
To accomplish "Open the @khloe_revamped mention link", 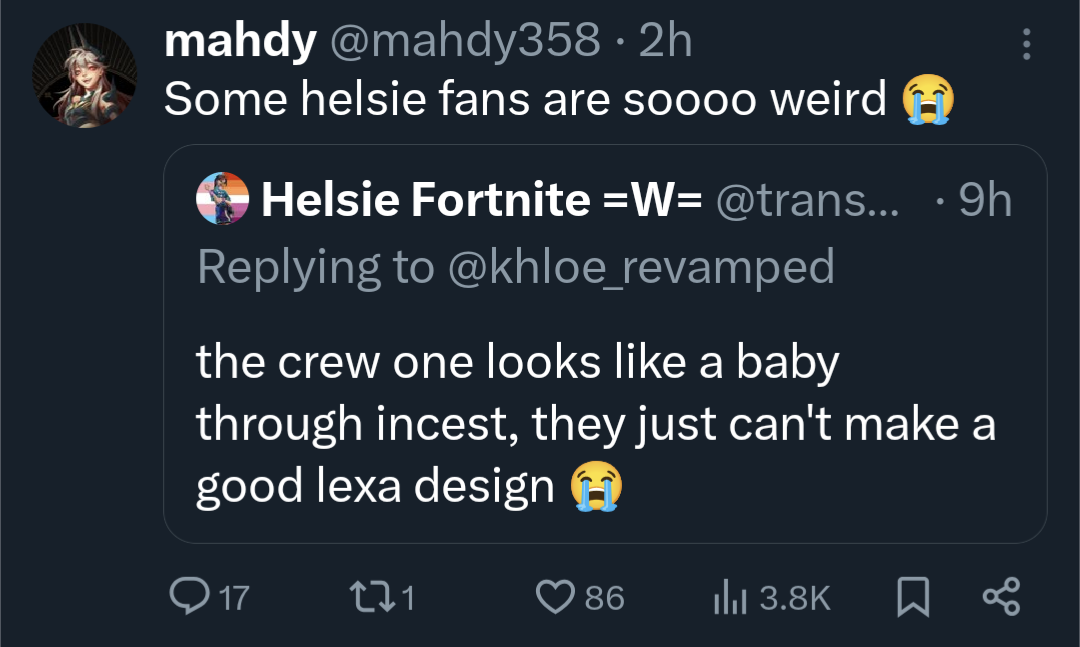I will tap(640, 267).
